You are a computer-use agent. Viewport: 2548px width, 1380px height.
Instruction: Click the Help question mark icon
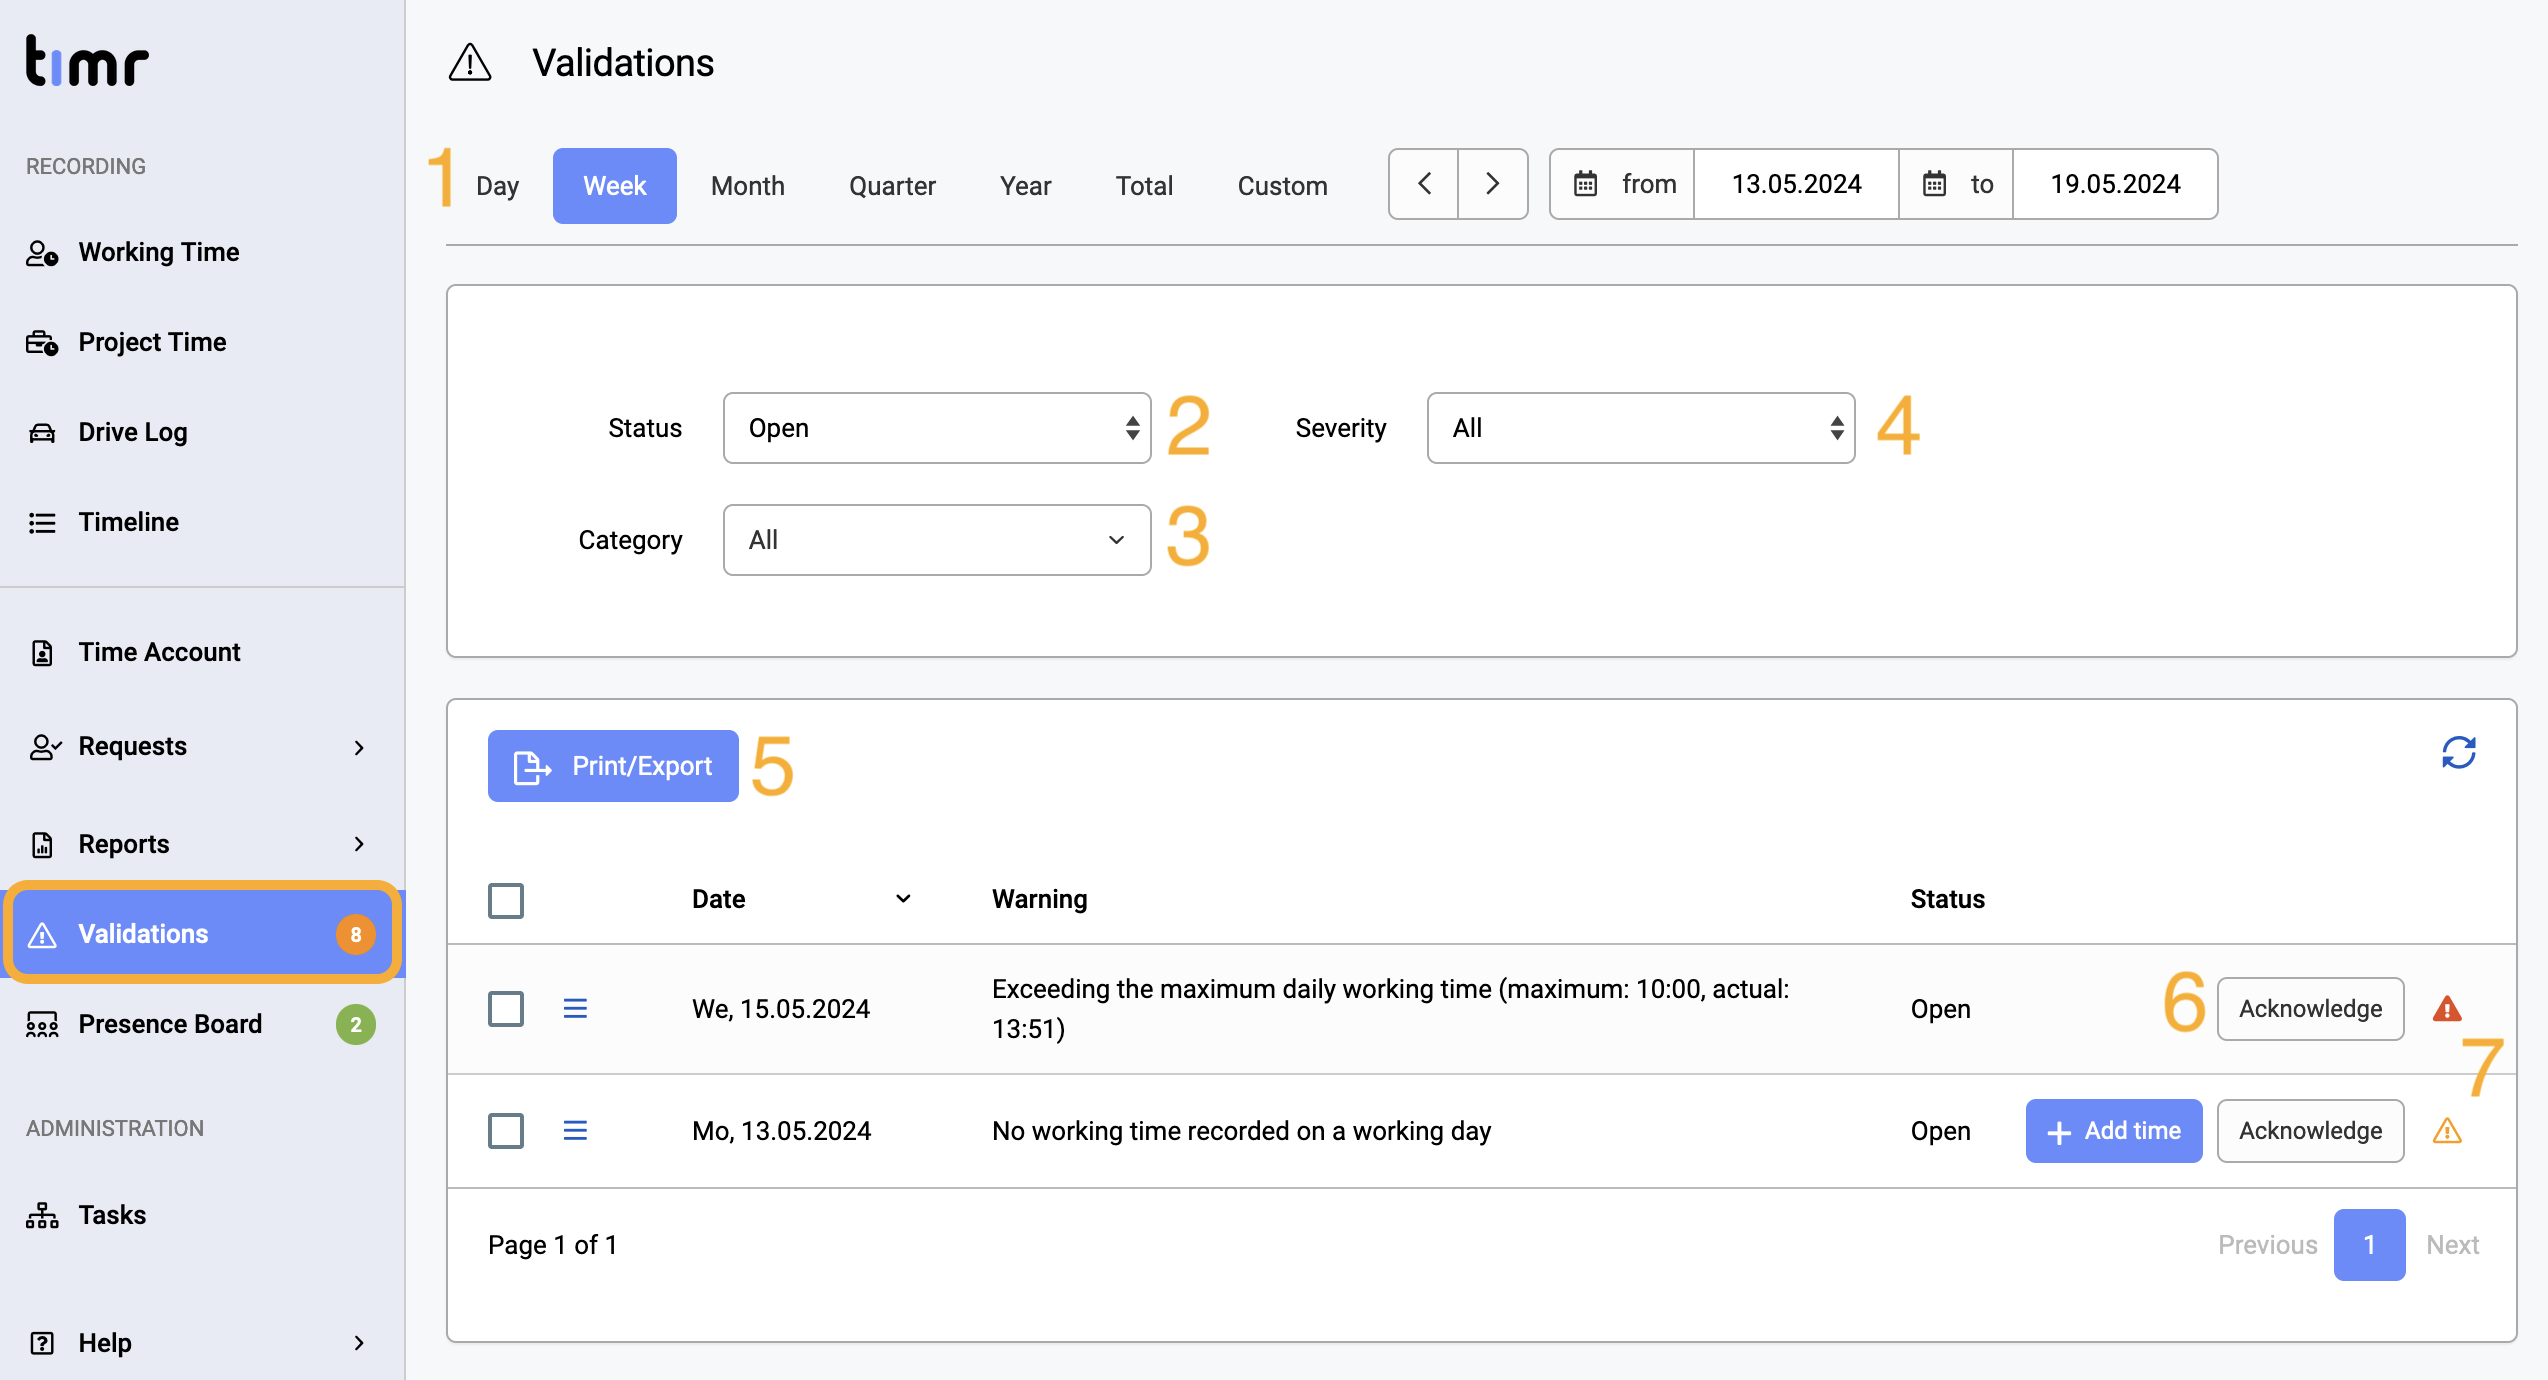(42, 1343)
